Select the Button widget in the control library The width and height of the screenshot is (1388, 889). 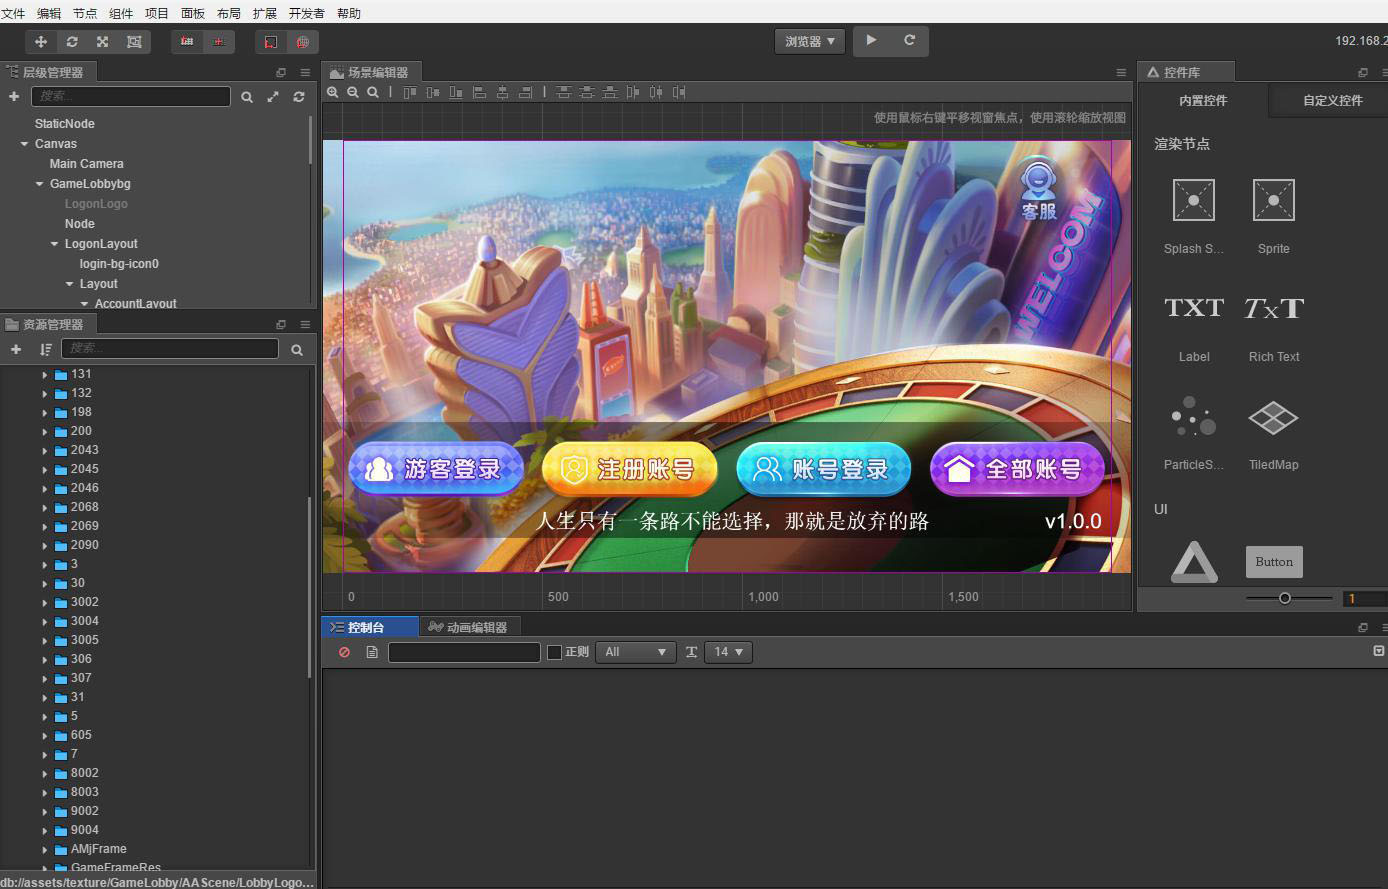coord(1273,561)
